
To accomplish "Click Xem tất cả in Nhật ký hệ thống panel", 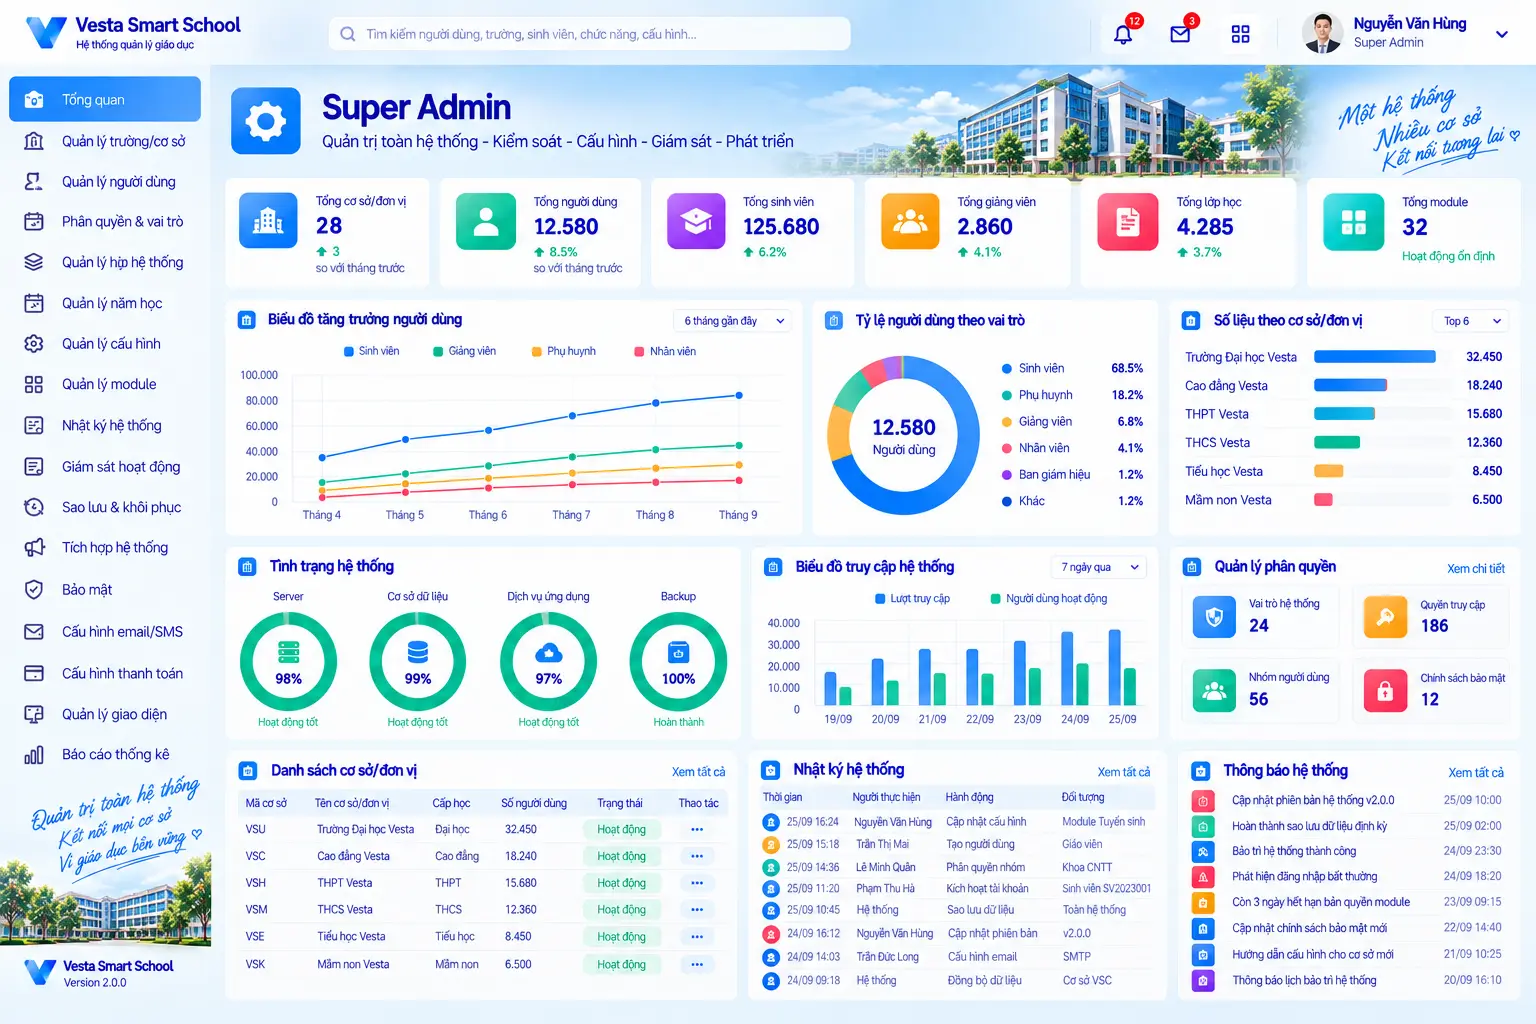I will point(1124,772).
